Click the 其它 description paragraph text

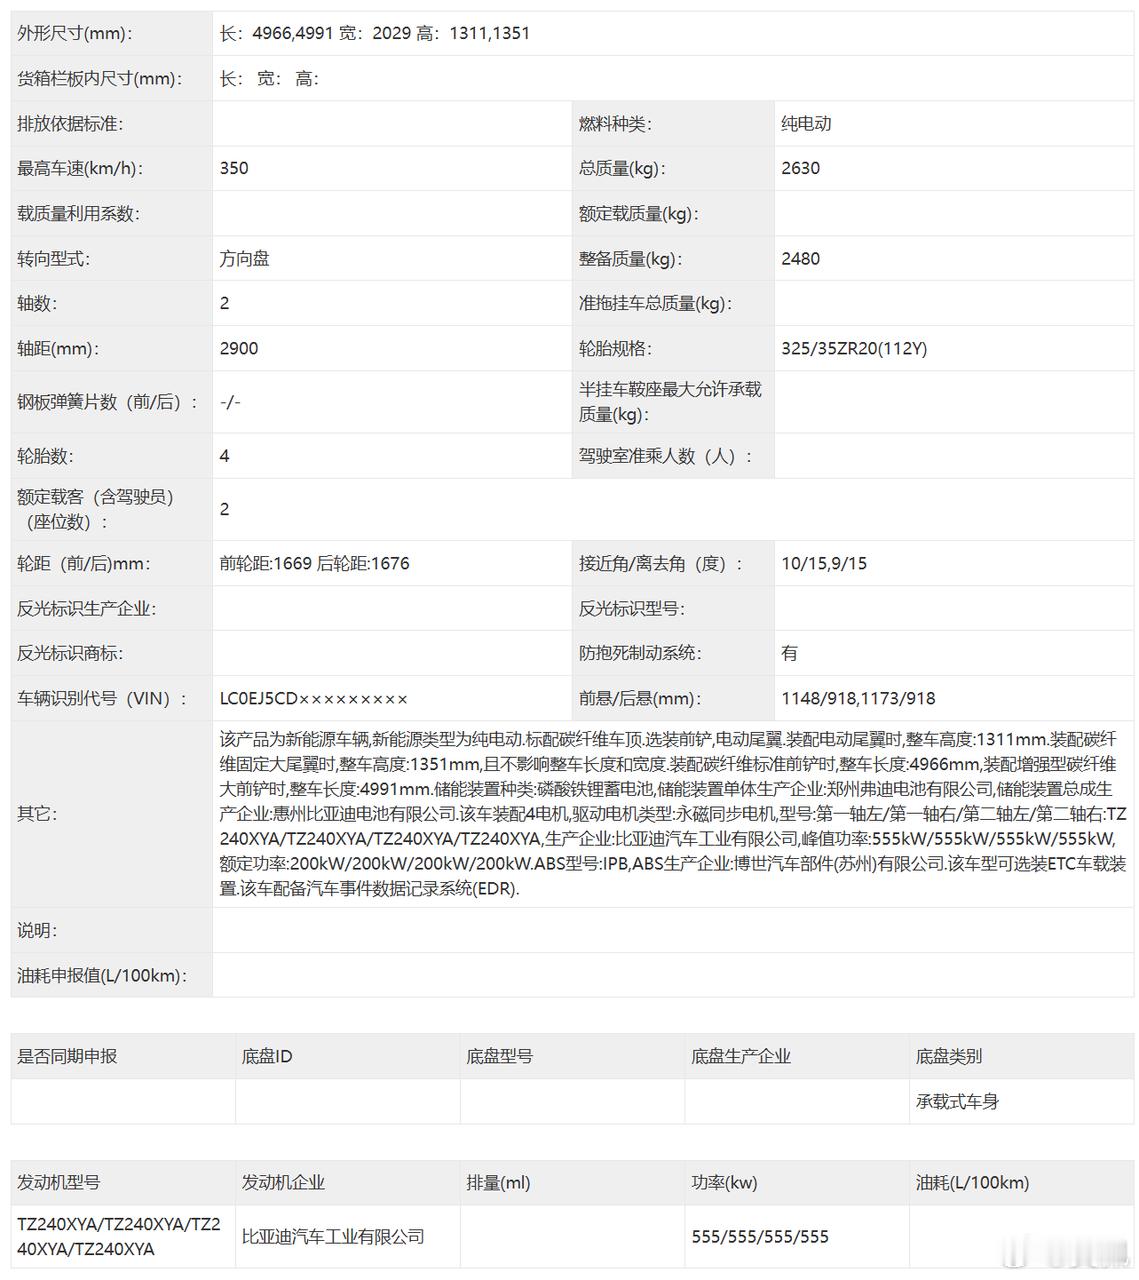coord(673,814)
